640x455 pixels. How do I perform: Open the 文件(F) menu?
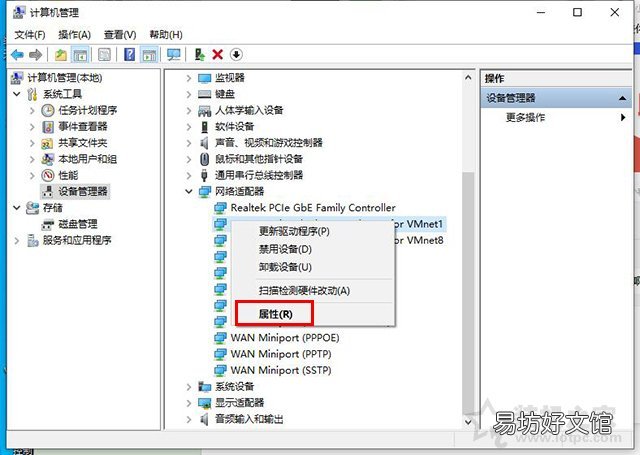click(30, 35)
